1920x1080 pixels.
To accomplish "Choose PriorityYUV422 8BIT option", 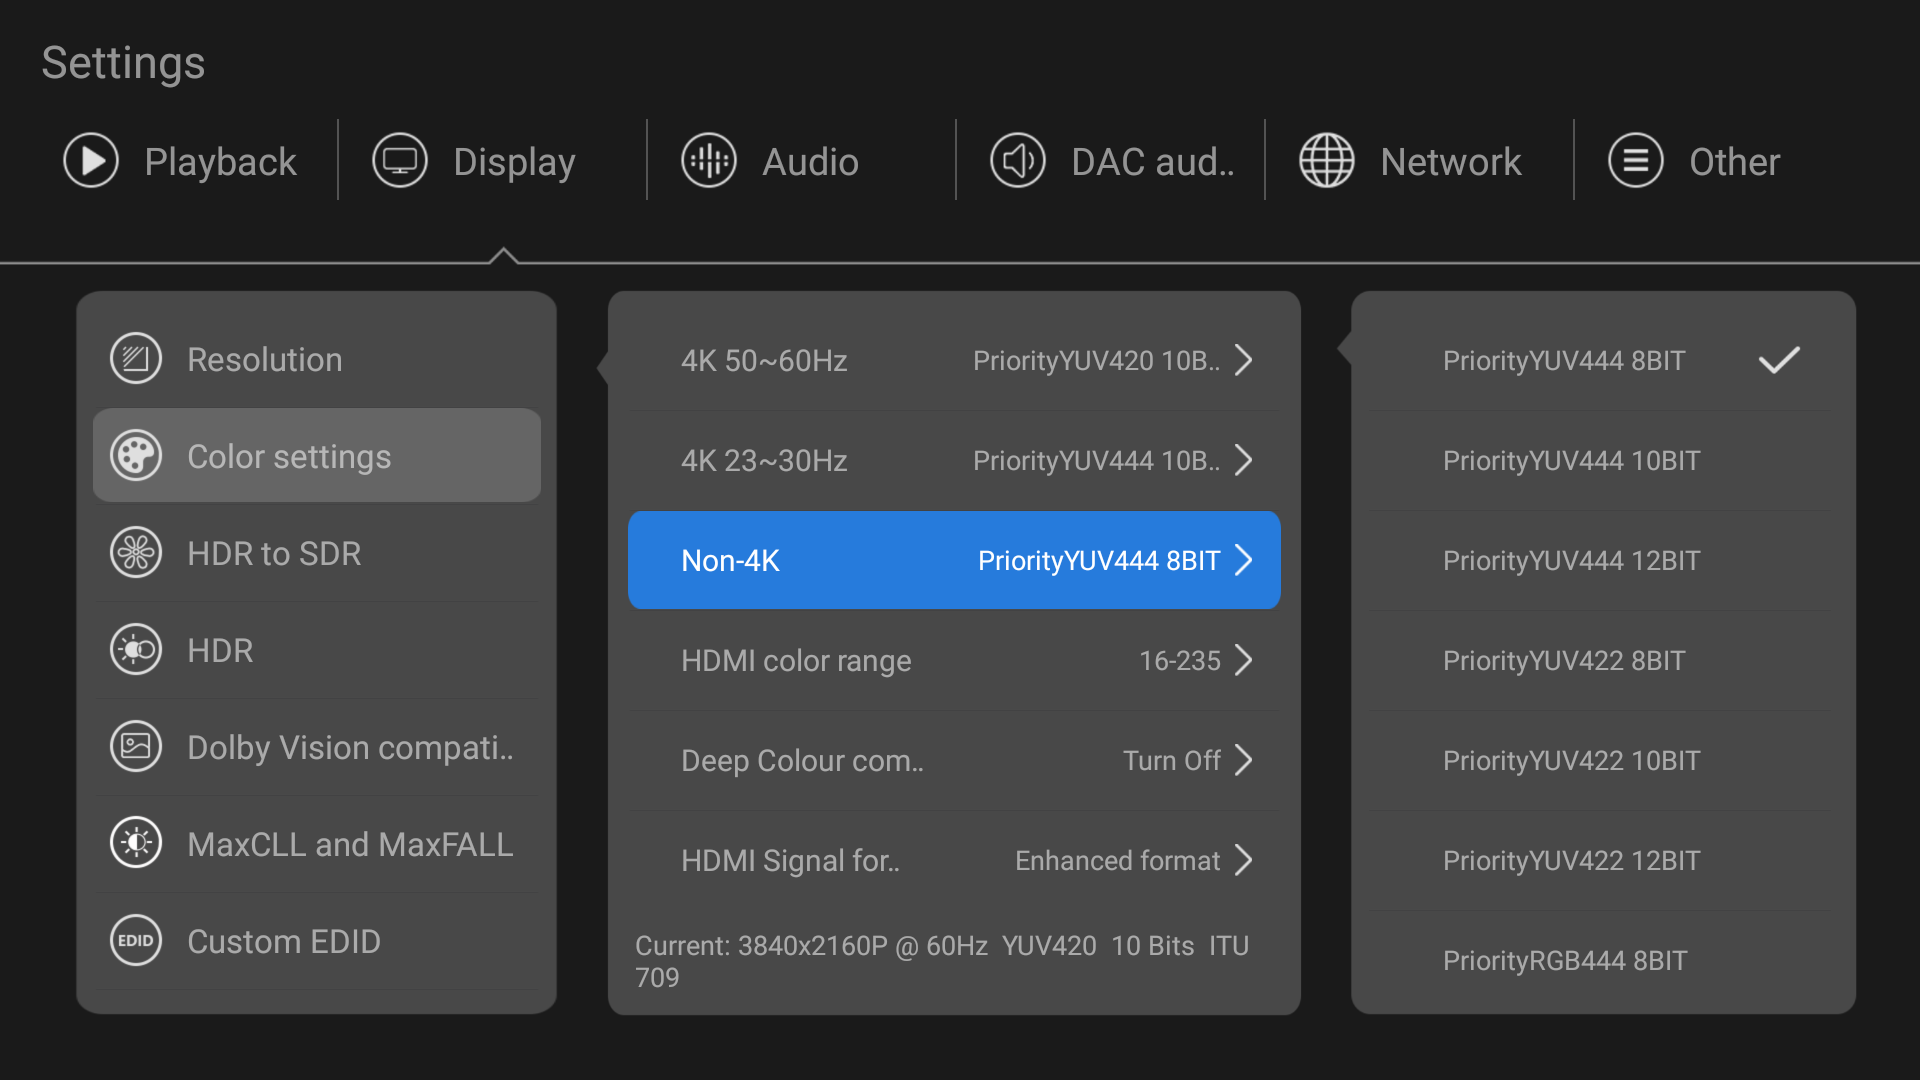I will pyautogui.click(x=1601, y=661).
